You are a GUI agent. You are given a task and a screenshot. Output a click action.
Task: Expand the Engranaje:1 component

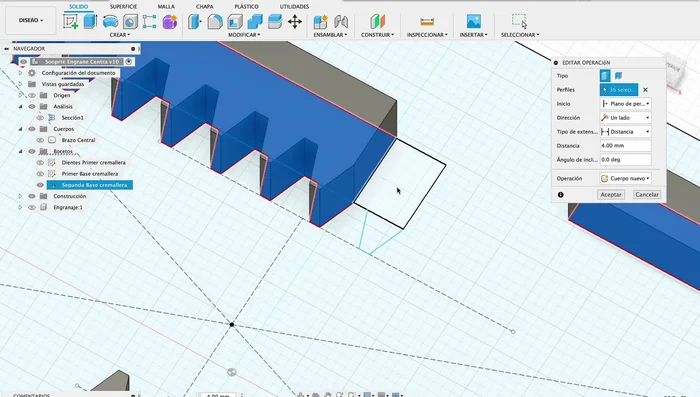[x=20, y=207]
